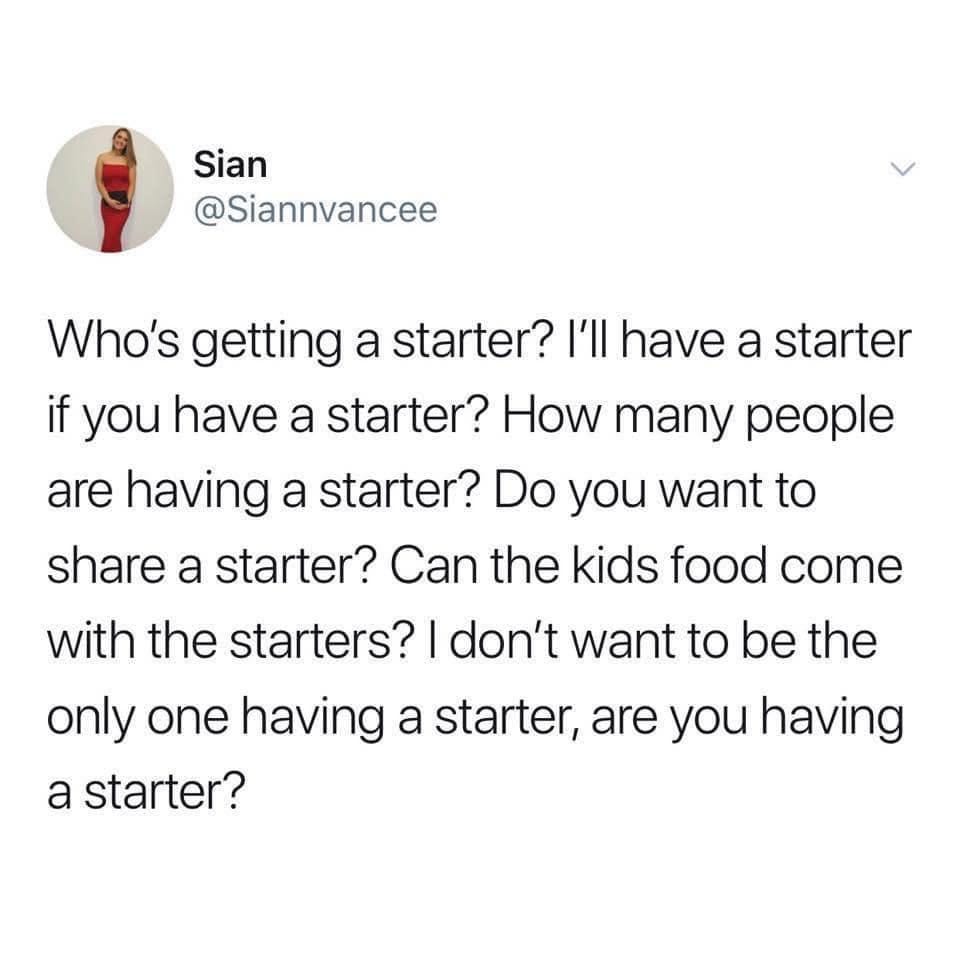960x960 pixels.
Task: Click the tweet line starting "Who's getting a starter?"
Action: 480,342
